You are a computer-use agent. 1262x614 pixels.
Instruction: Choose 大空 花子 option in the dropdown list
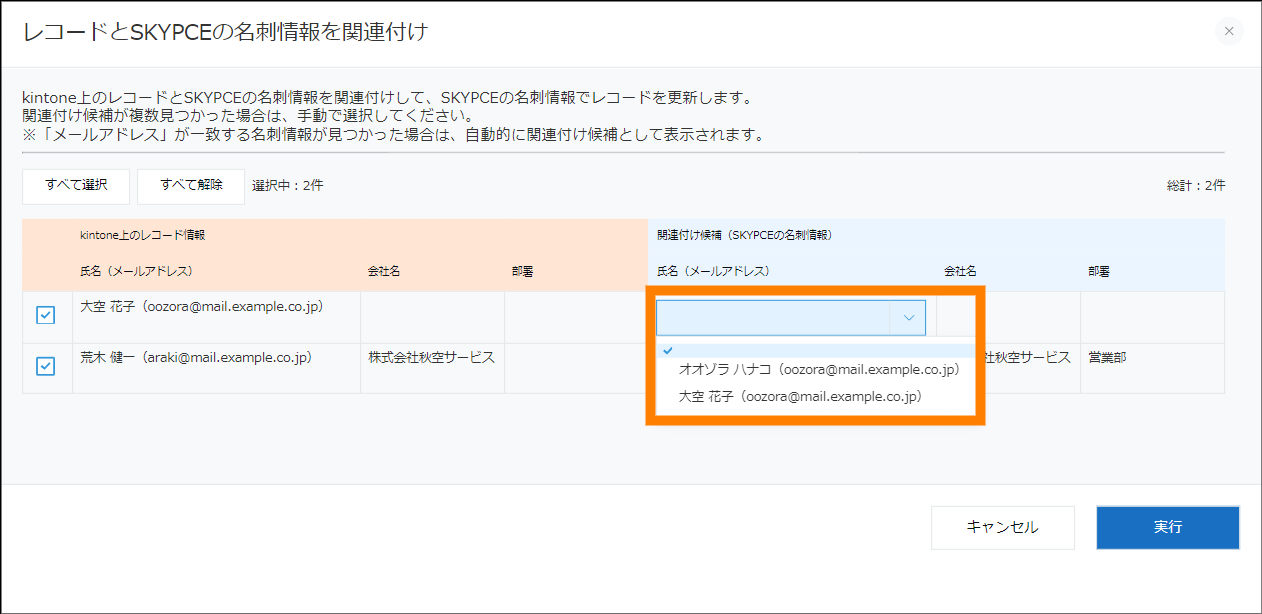(x=799, y=397)
